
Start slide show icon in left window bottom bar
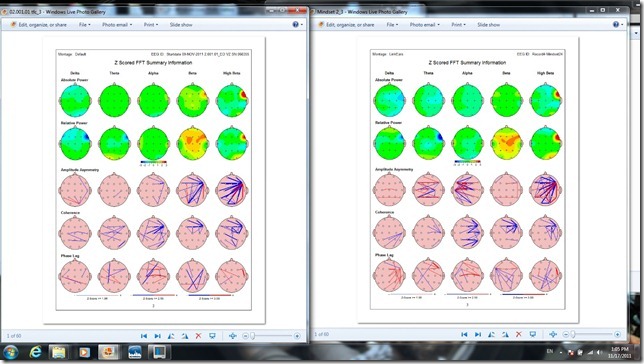click(x=212, y=336)
